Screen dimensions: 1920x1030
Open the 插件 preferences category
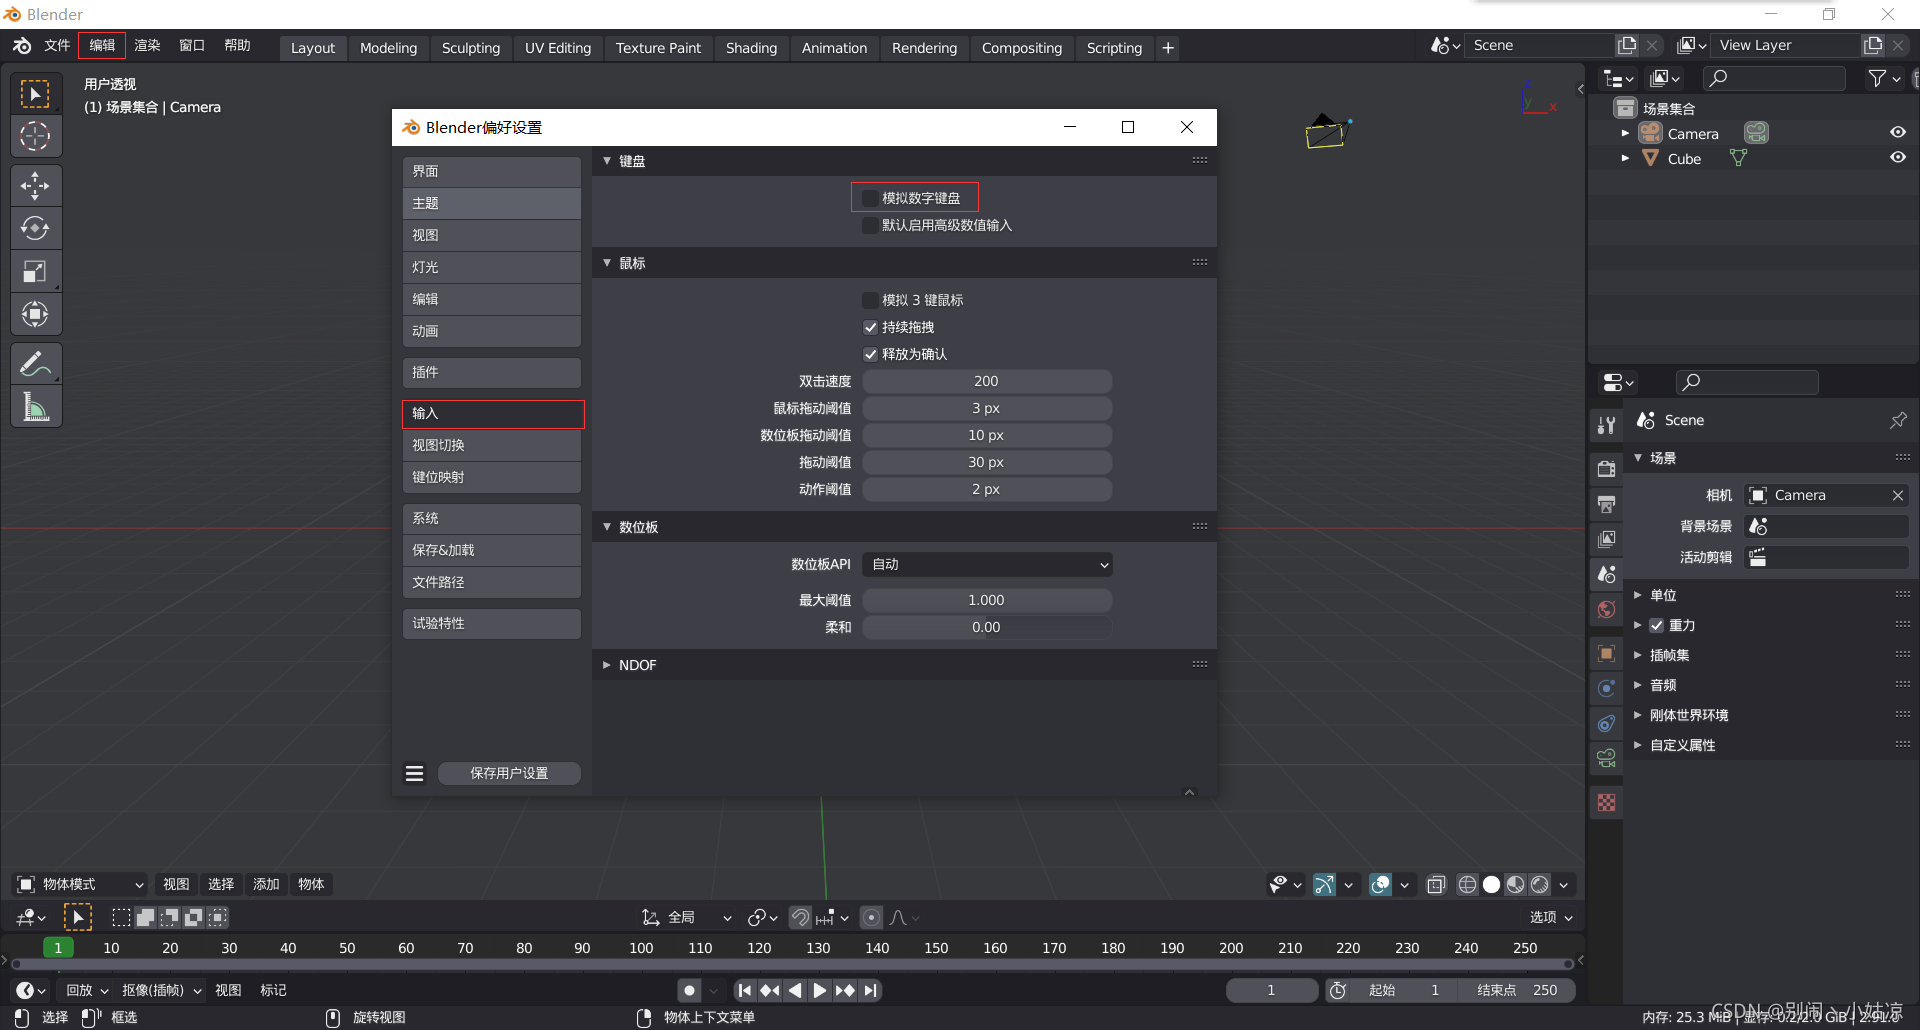tap(492, 372)
